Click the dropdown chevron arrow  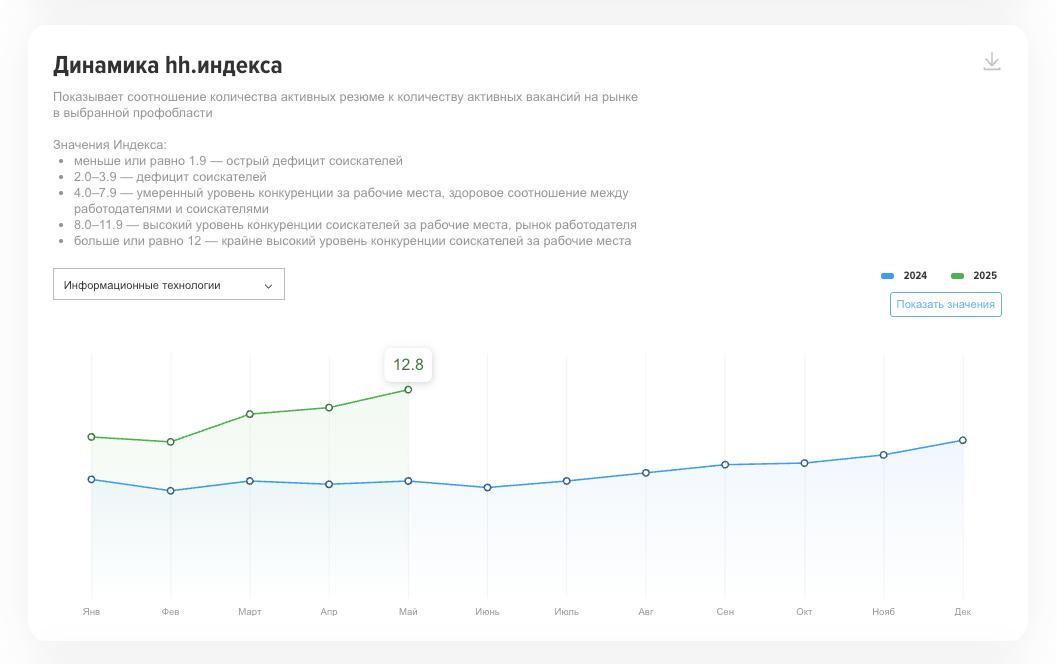[268, 286]
